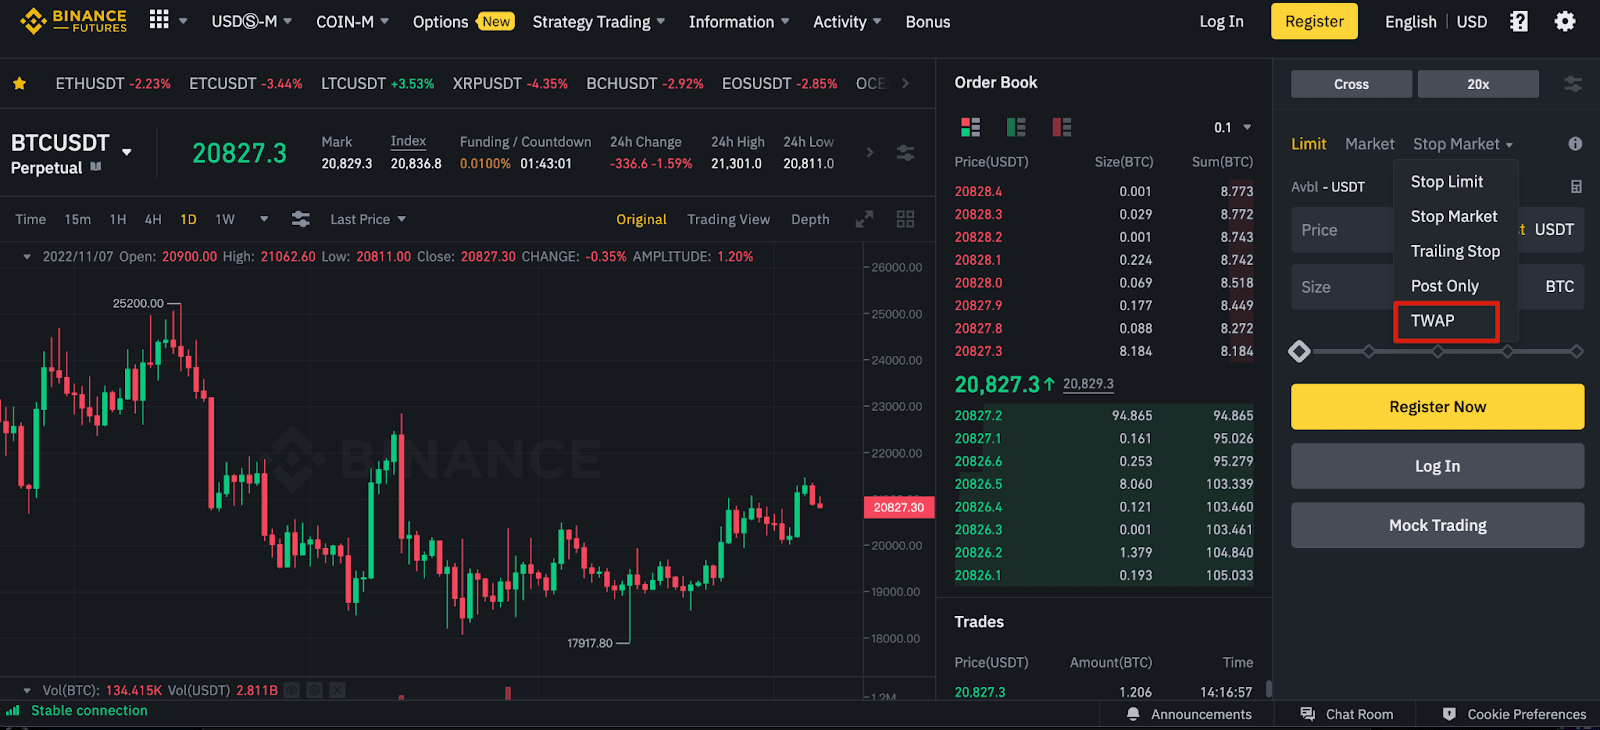Open 20x leverage button
This screenshot has width=1600, height=730.
click(1478, 84)
